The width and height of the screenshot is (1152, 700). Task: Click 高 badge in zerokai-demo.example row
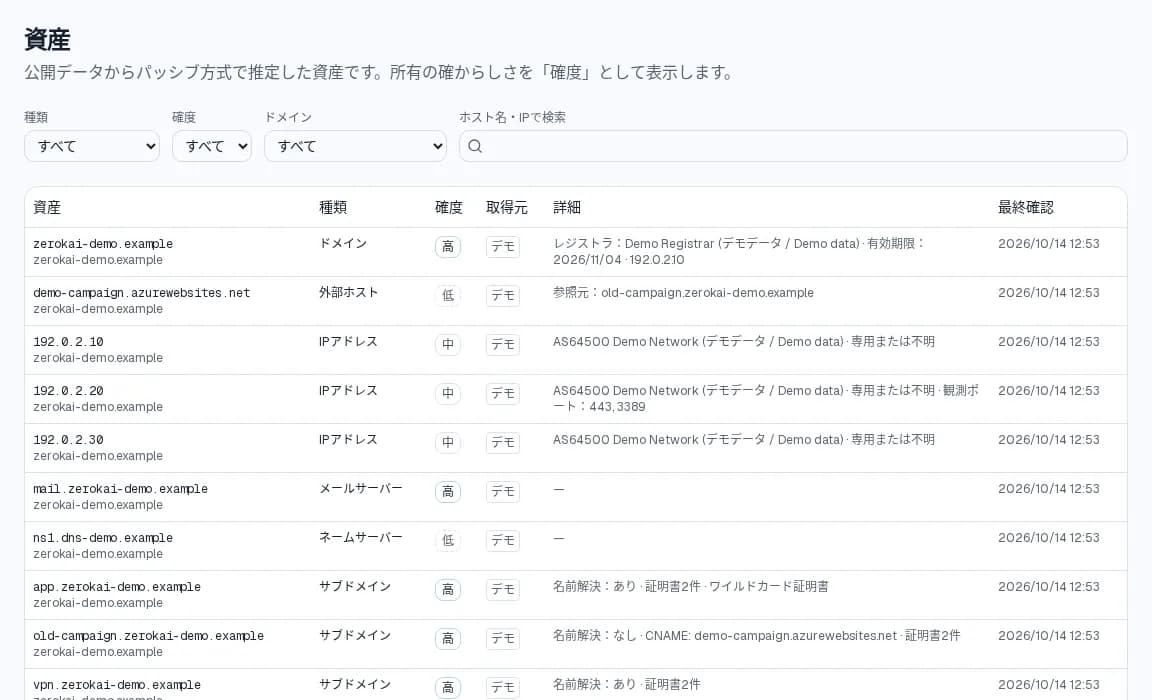pos(447,247)
